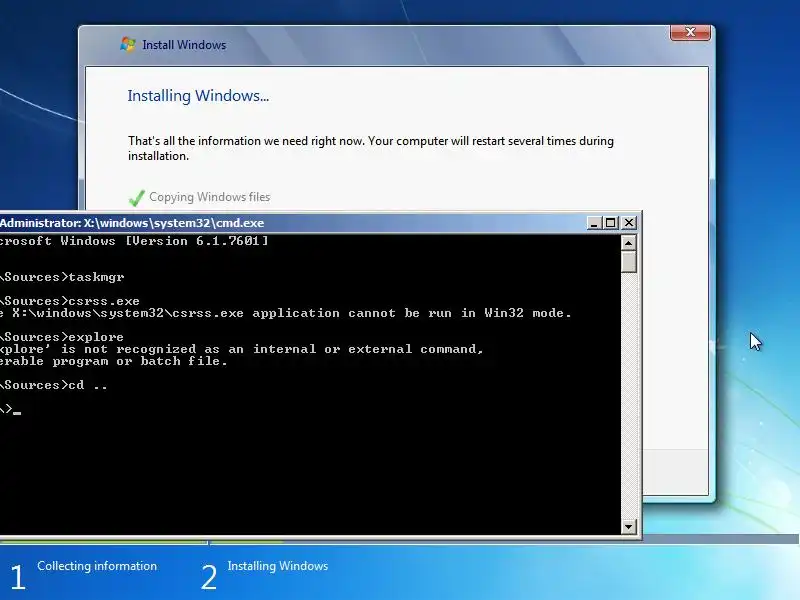Click the command prompt scrollbar down arrow

pyautogui.click(x=629, y=526)
